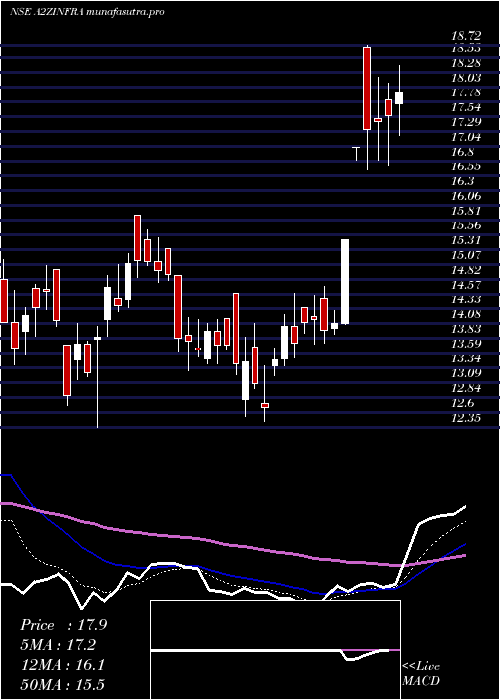Click the 50MA : 15.5 readout
500x700 pixels.
coord(62,685)
